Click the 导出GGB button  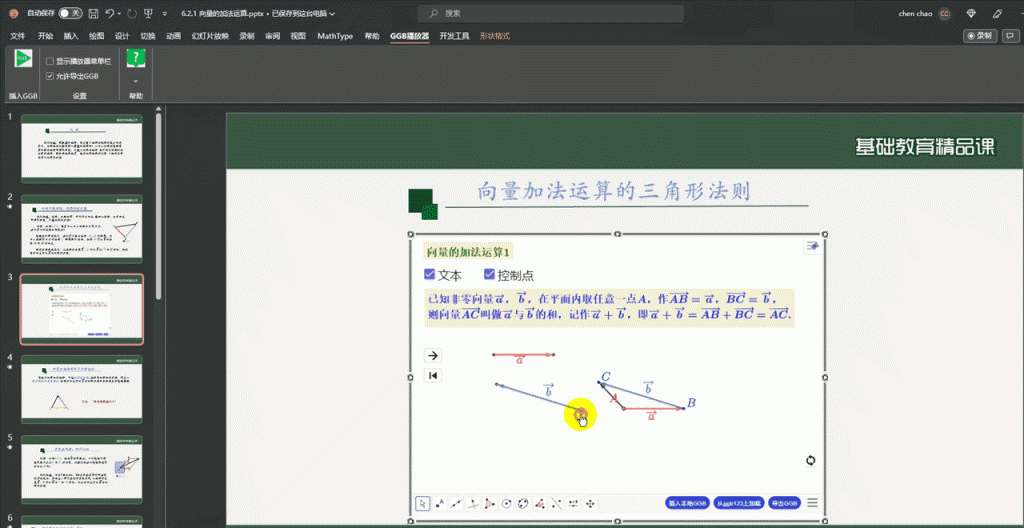point(784,503)
